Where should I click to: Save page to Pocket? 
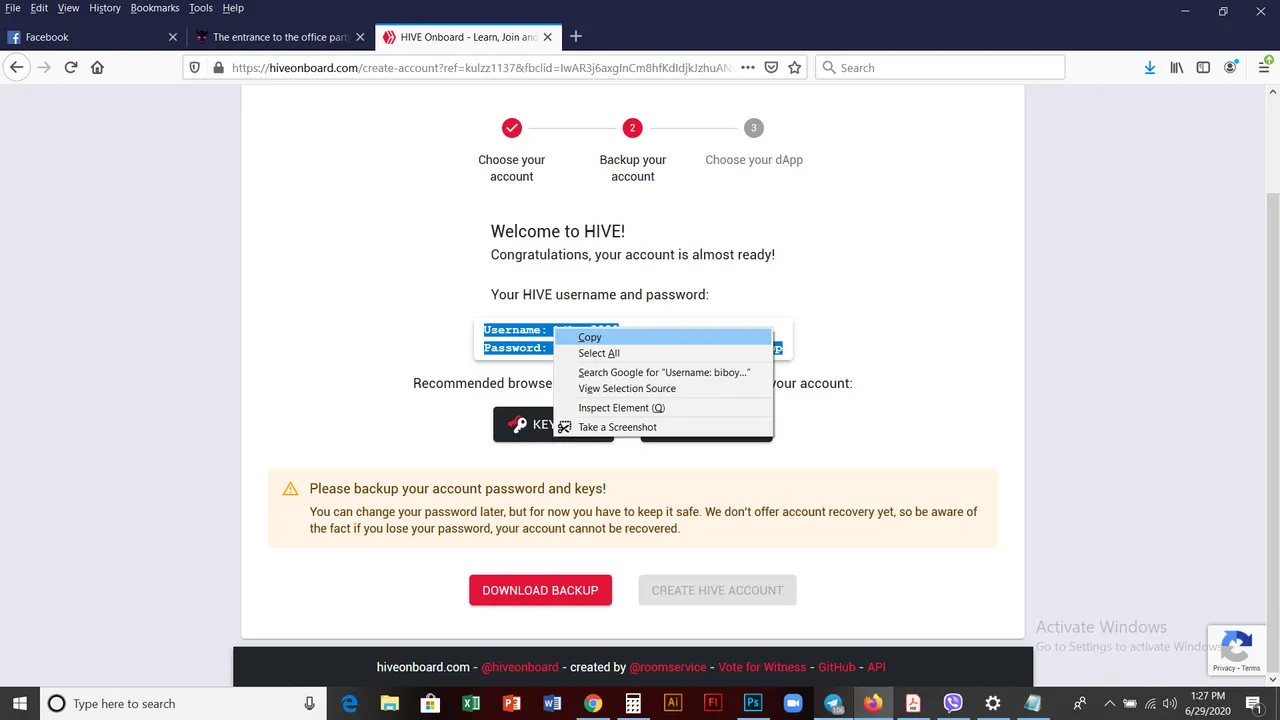(x=772, y=67)
